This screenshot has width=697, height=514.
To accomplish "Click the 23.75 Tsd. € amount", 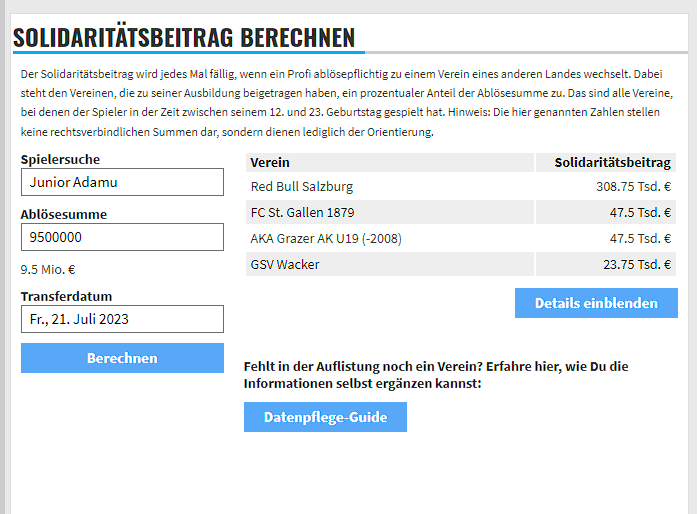I will (637, 265).
